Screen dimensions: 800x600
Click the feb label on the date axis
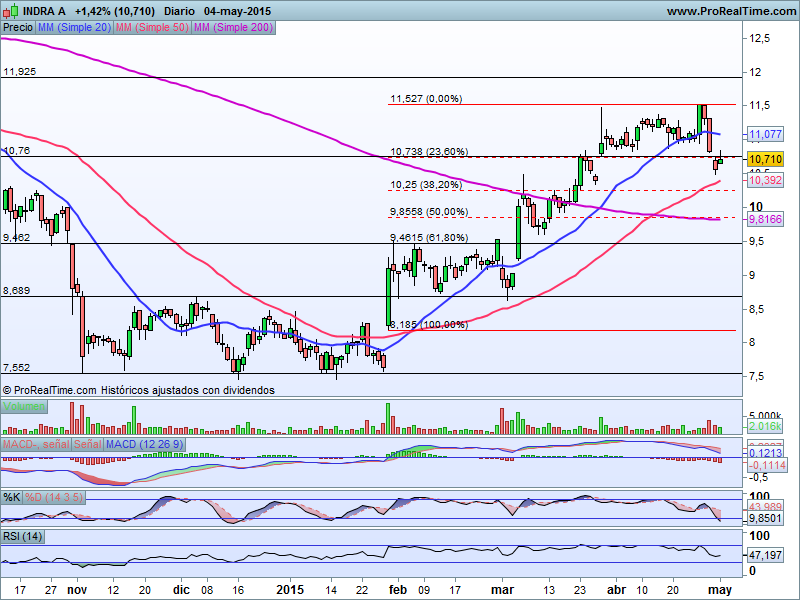398,590
